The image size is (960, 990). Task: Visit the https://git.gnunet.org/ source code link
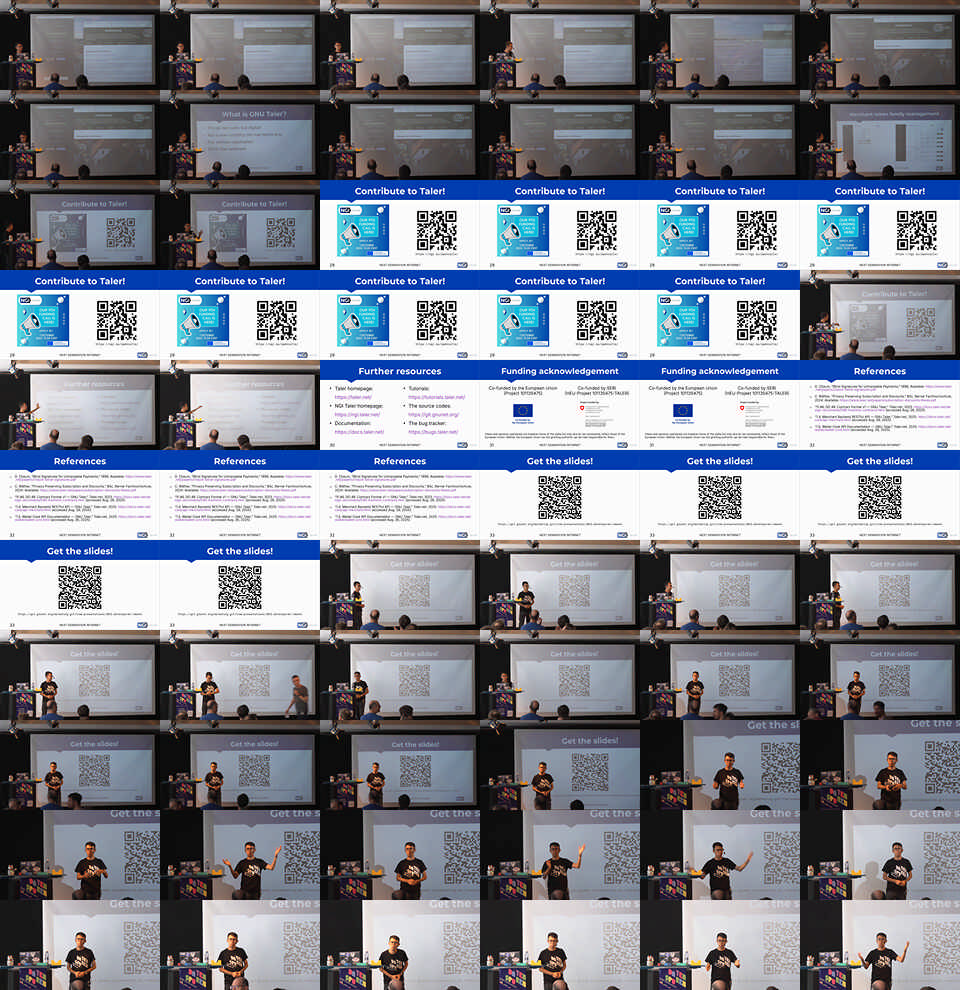[432, 414]
